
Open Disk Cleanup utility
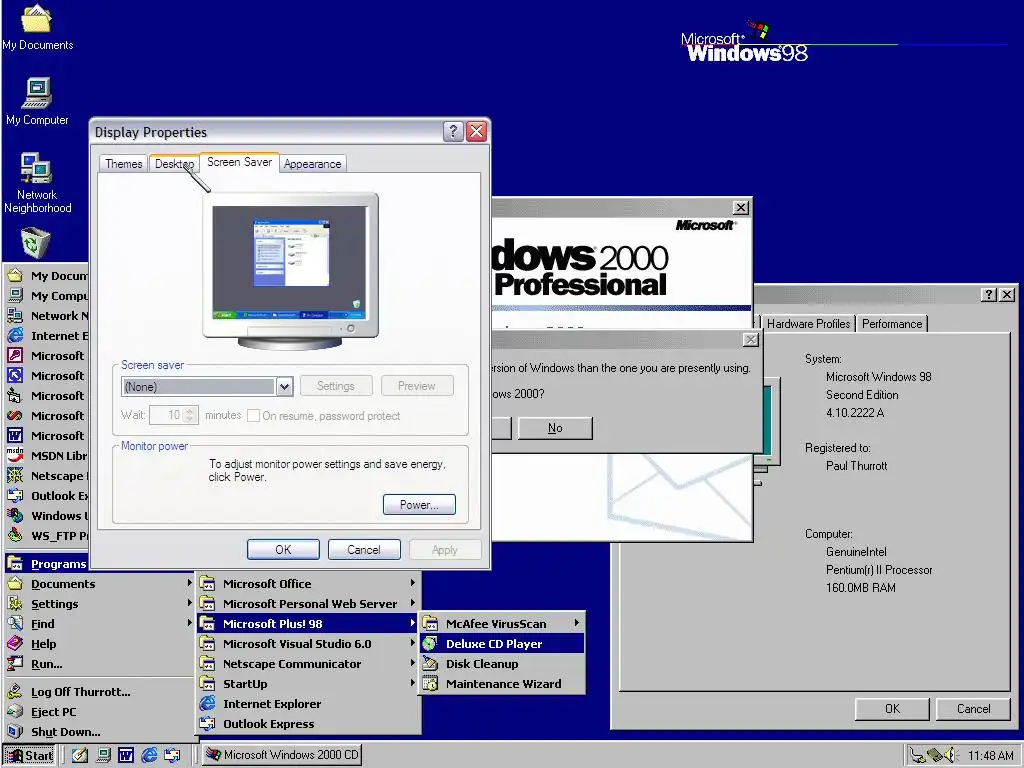[x=502, y=664]
